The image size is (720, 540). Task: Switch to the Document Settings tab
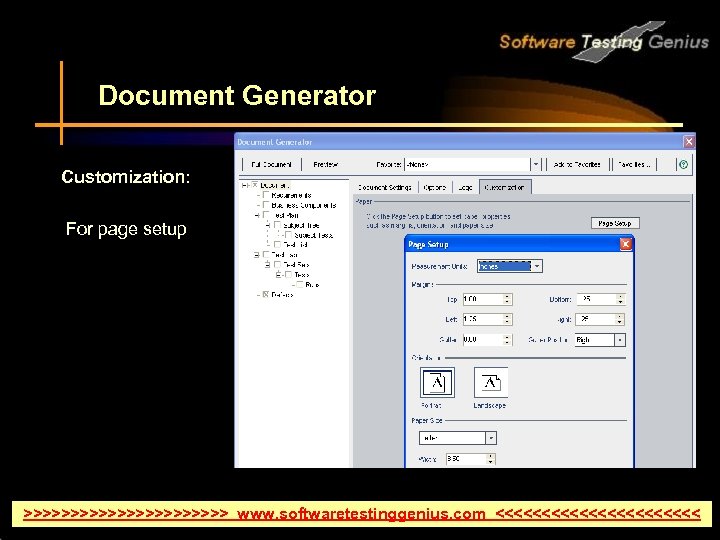click(x=385, y=187)
